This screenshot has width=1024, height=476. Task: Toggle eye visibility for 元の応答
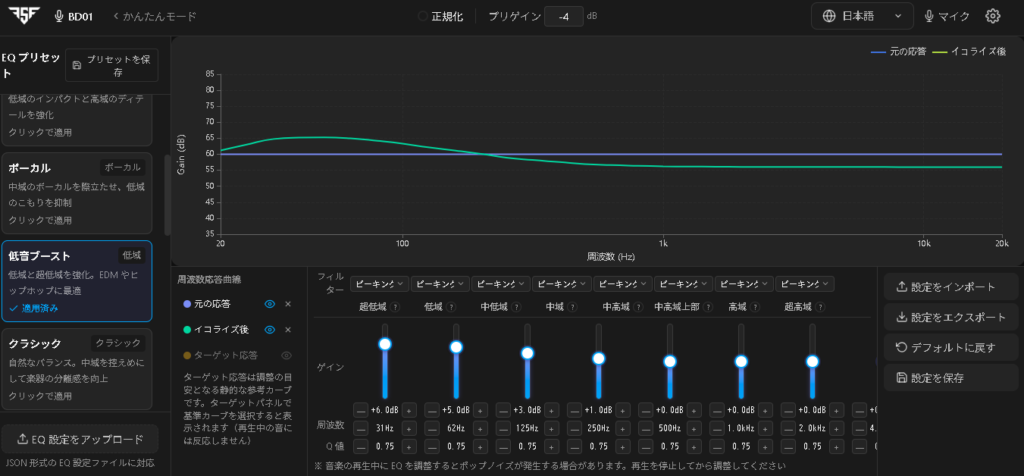pyautogui.click(x=269, y=304)
